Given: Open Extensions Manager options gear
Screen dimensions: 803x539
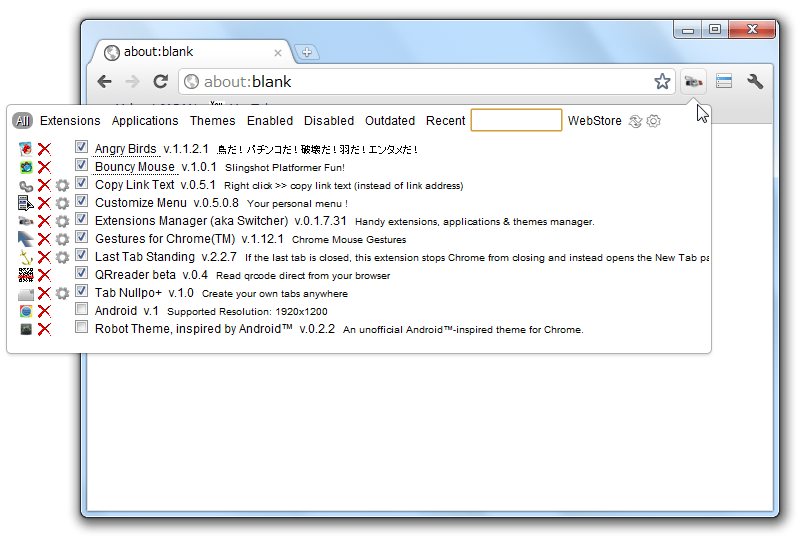Looking at the screenshot, I should click(62, 221).
